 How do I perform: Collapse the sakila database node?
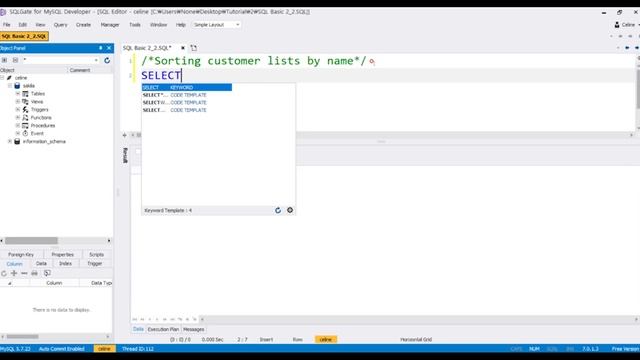click(10, 86)
